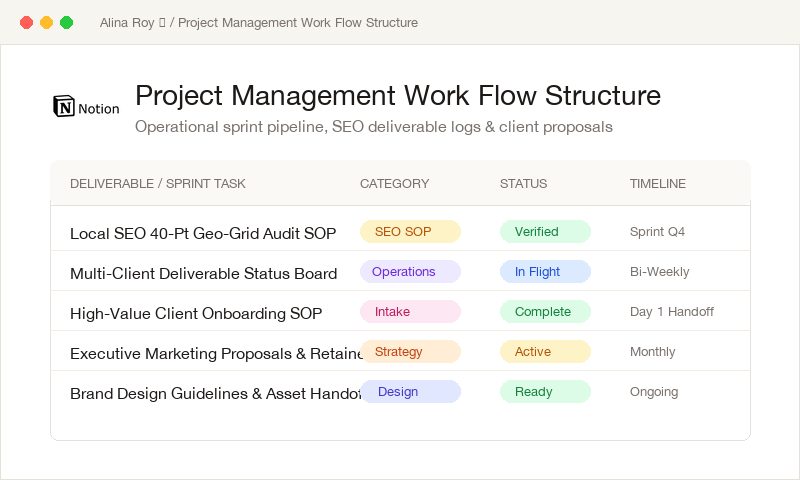Click the Active status pill
The width and height of the screenshot is (800, 480).
[x=545, y=351]
